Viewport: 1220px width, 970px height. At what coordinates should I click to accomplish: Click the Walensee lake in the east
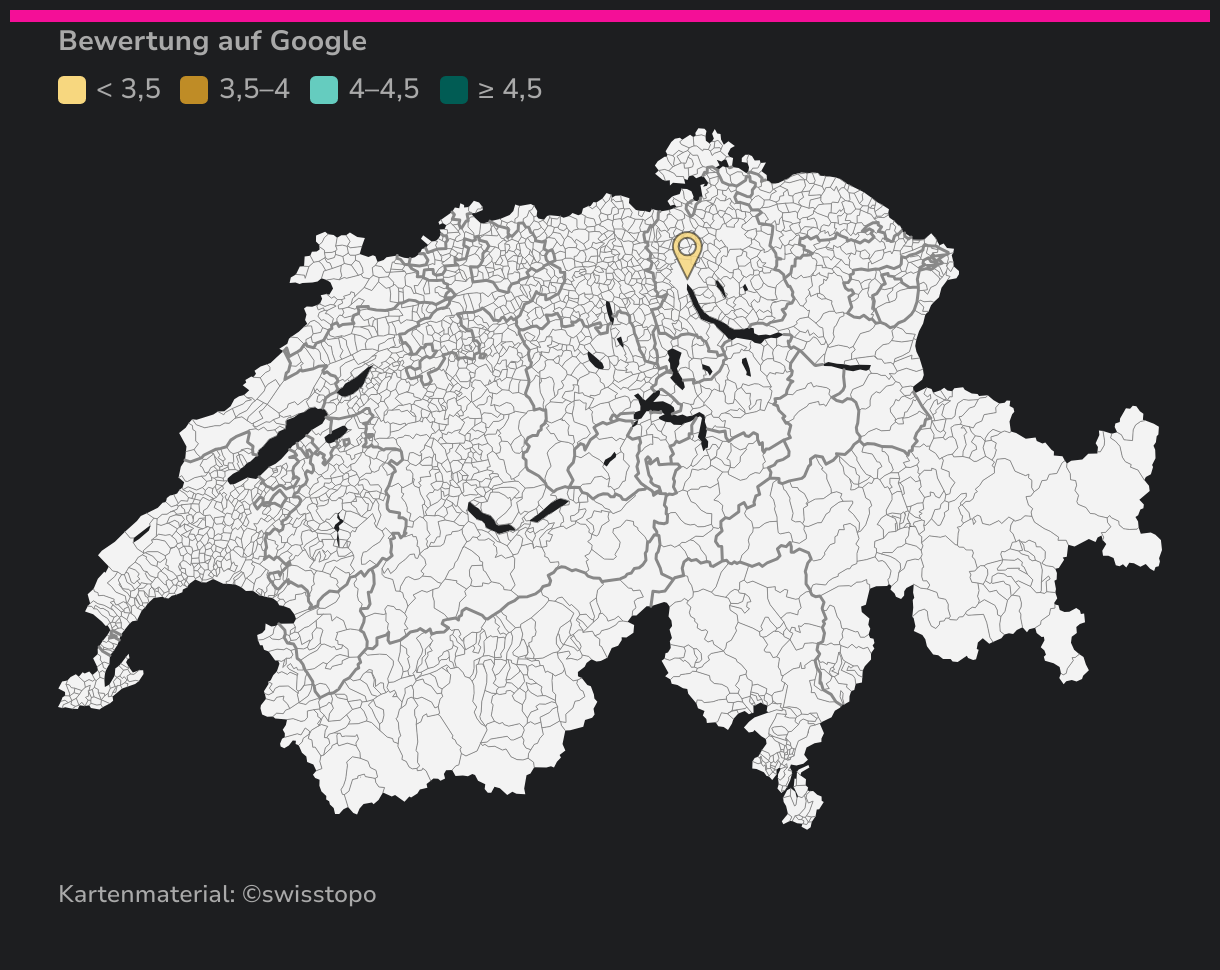click(847, 367)
